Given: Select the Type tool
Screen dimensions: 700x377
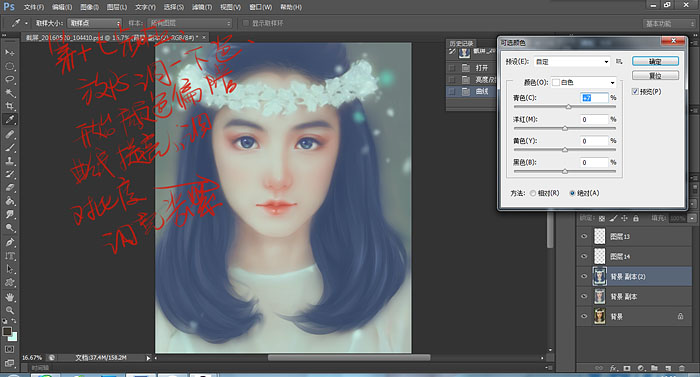Looking at the screenshot, I should [10, 256].
